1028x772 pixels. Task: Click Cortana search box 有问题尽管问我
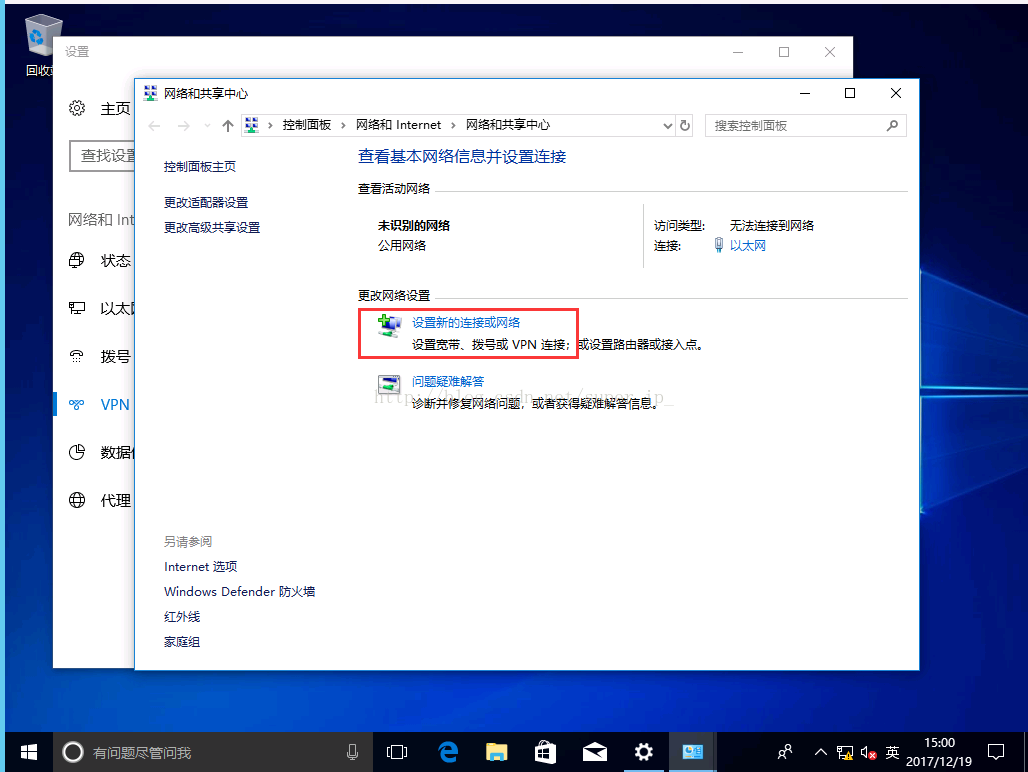[213, 752]
